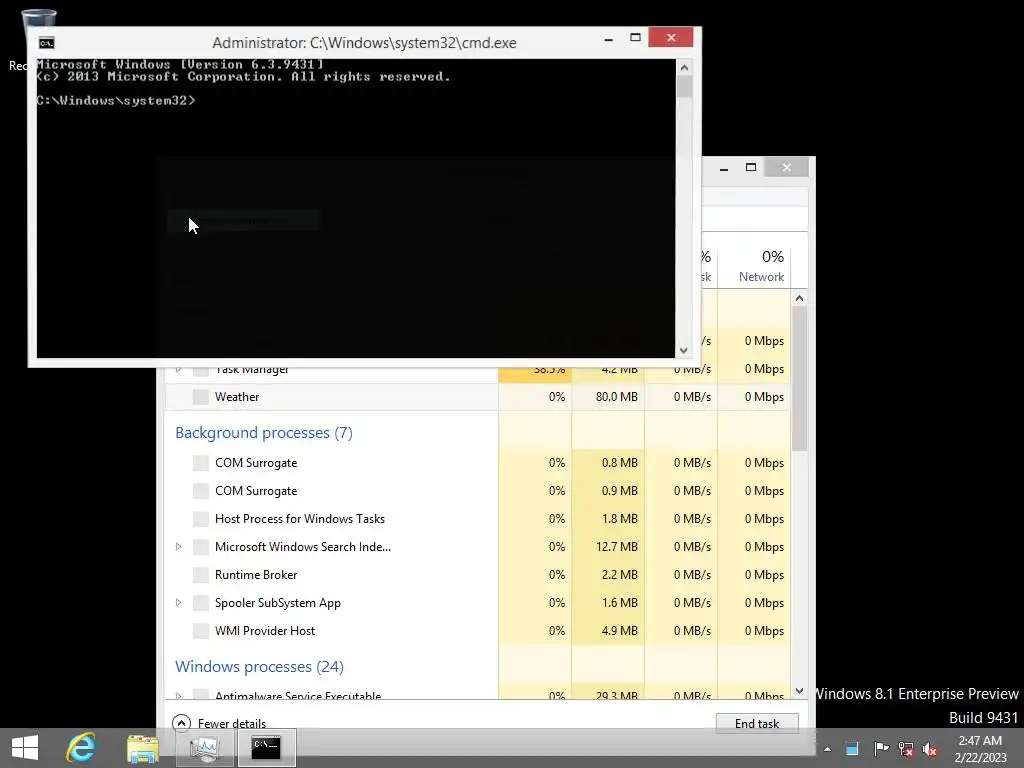Viewport: 1024px width, 768px height.
Task: Select the Spooler SubSystem App process name
Action: [x=278, y=603]
